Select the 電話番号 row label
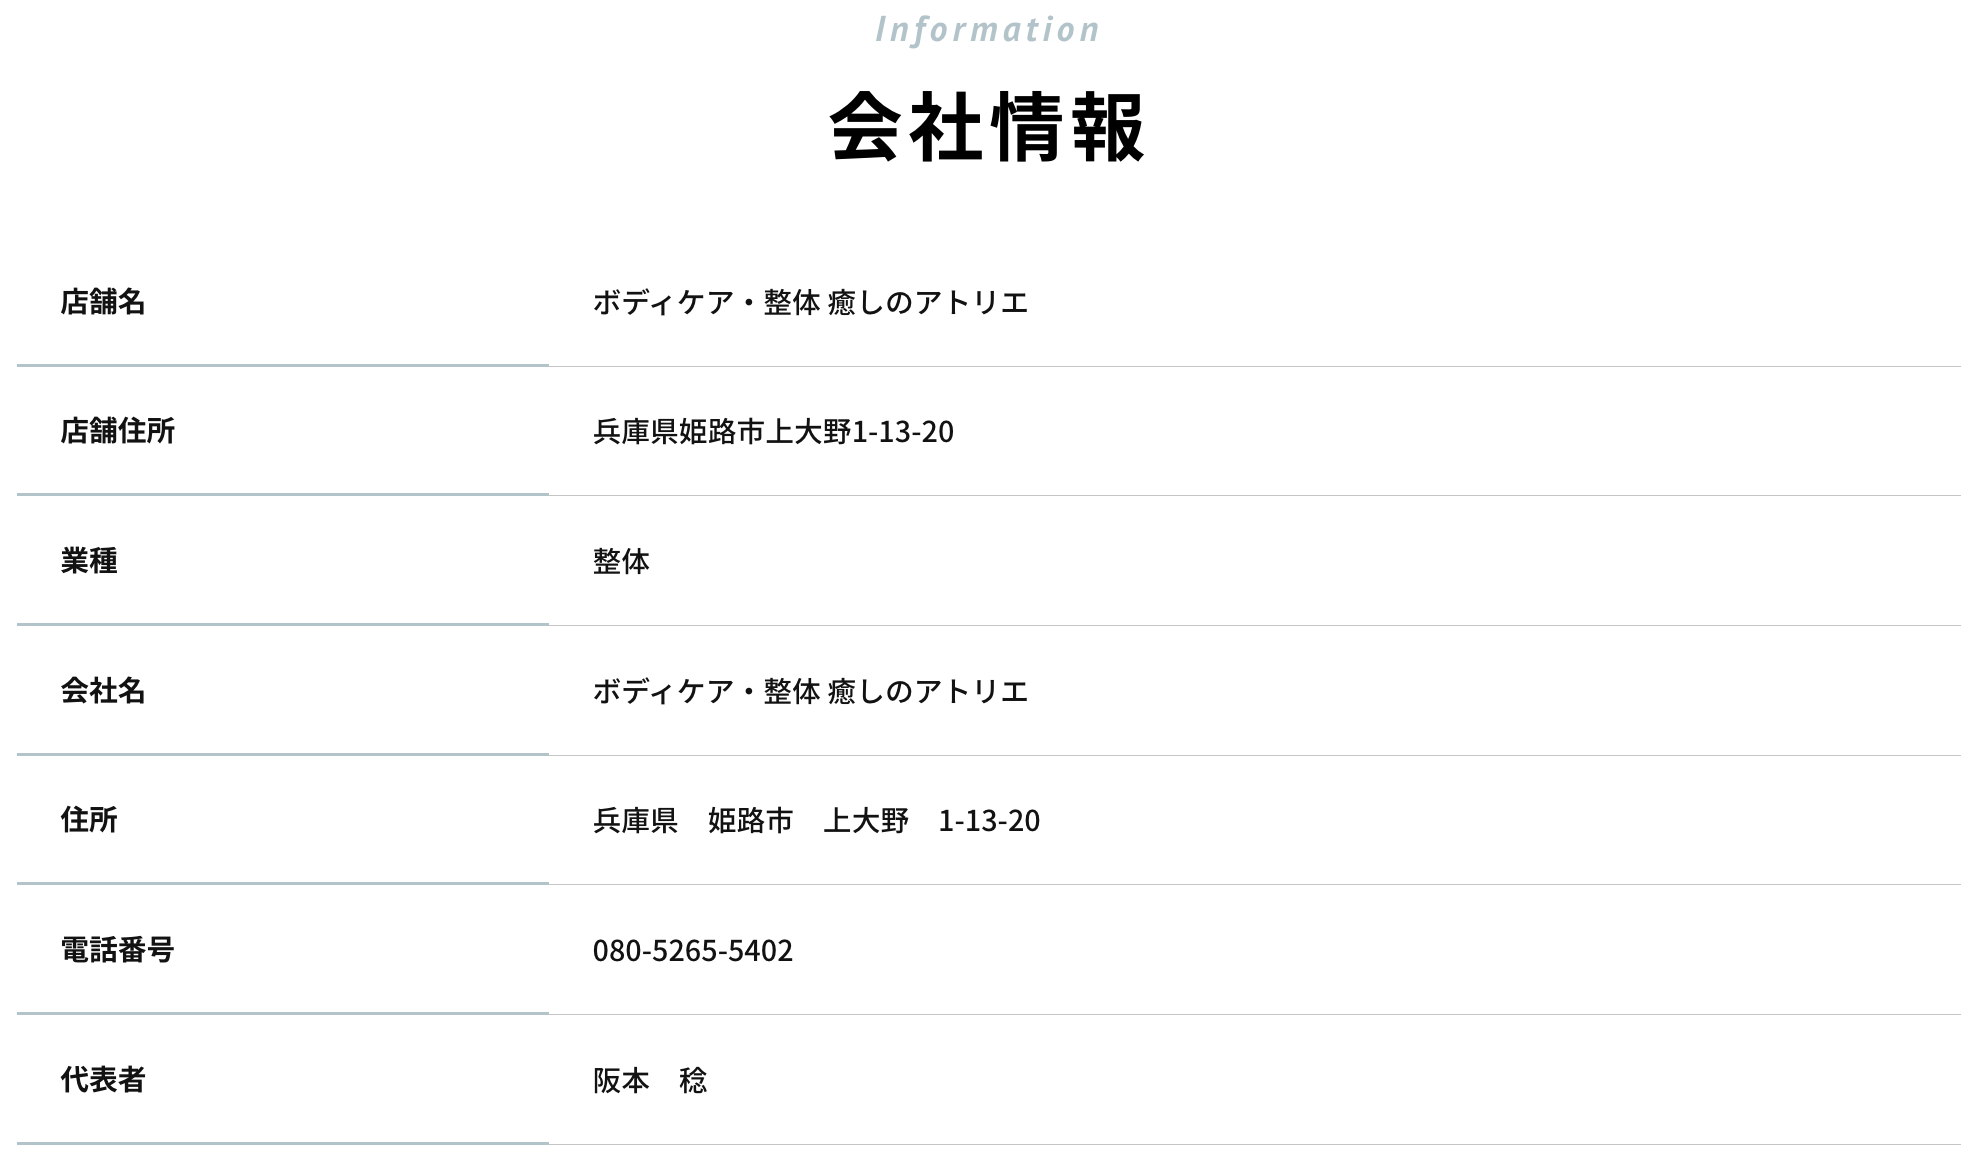Screen dimensions: 1974x1164 tap(118, 950)
